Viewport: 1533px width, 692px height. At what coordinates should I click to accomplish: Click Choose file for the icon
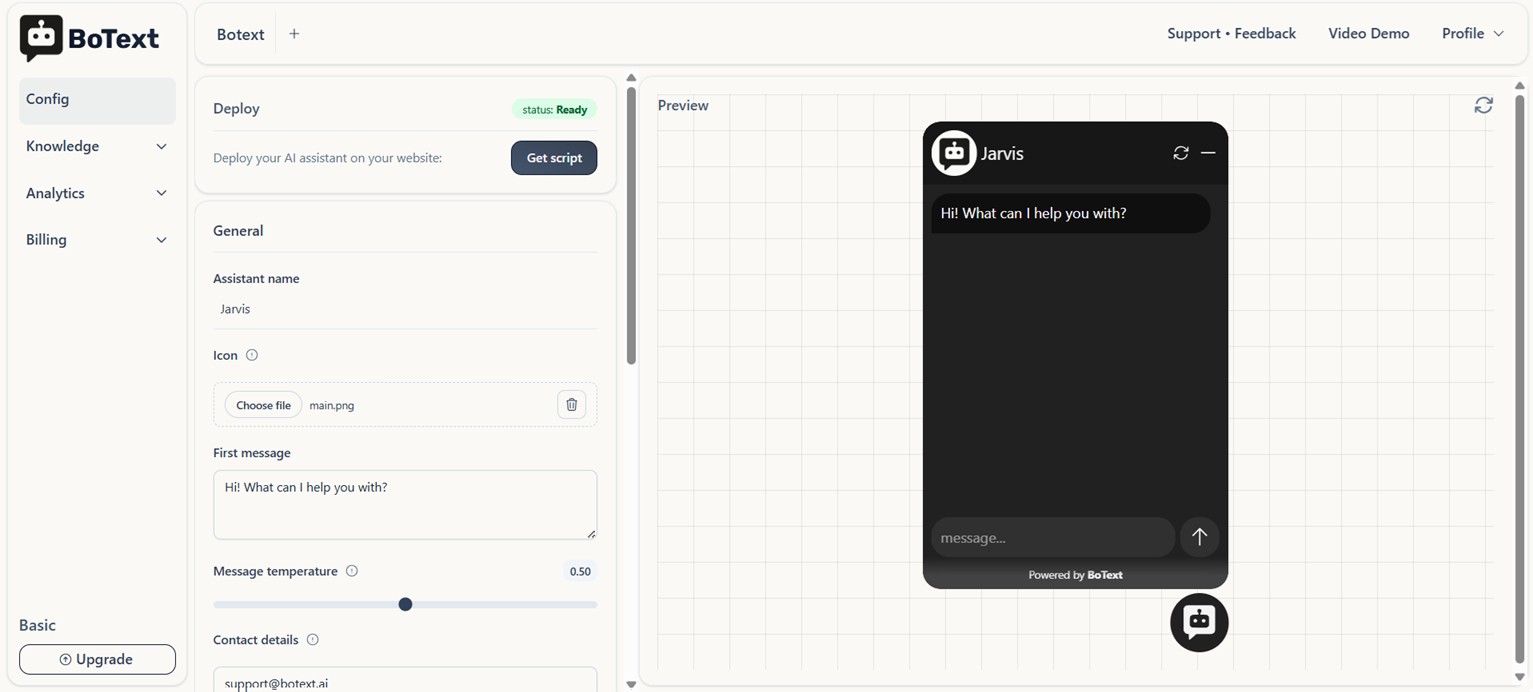click(263, 405)
